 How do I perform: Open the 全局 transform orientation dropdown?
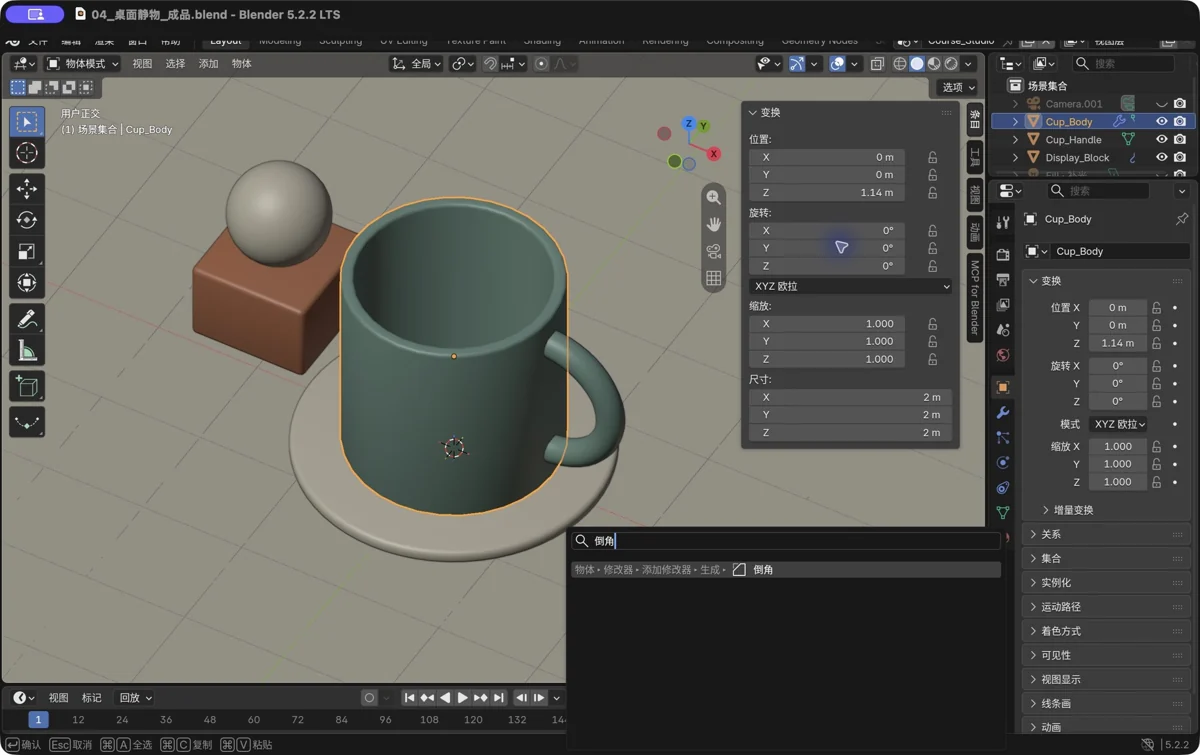[417, 64]
